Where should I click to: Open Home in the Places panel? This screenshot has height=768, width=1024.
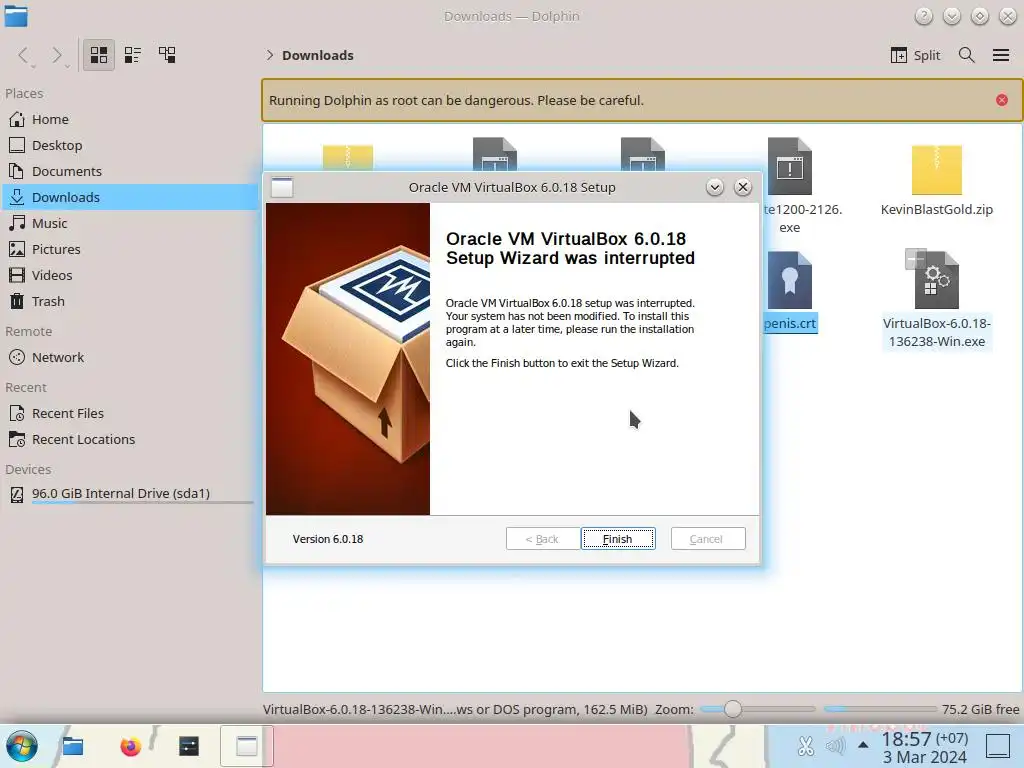coord(131,120)
